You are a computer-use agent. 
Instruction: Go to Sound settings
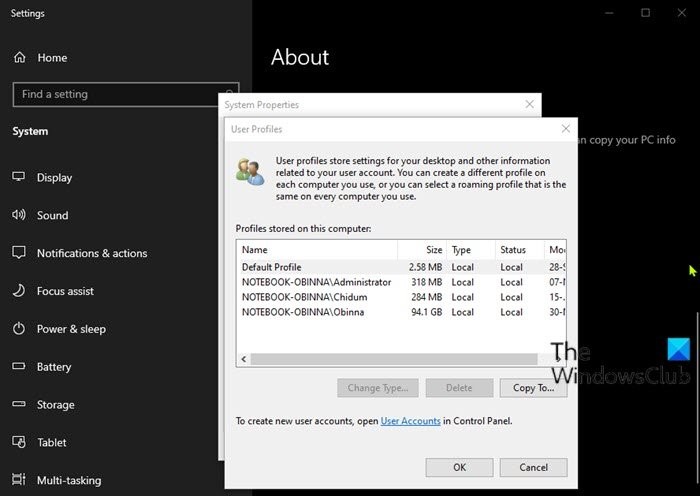click(x=53, y=215)
